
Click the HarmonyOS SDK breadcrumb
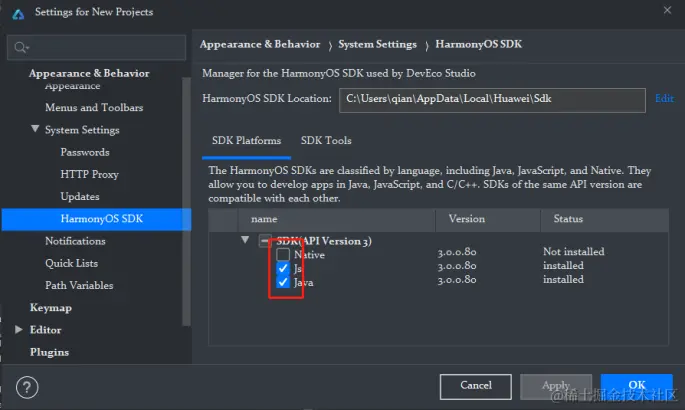pos(478,44)
